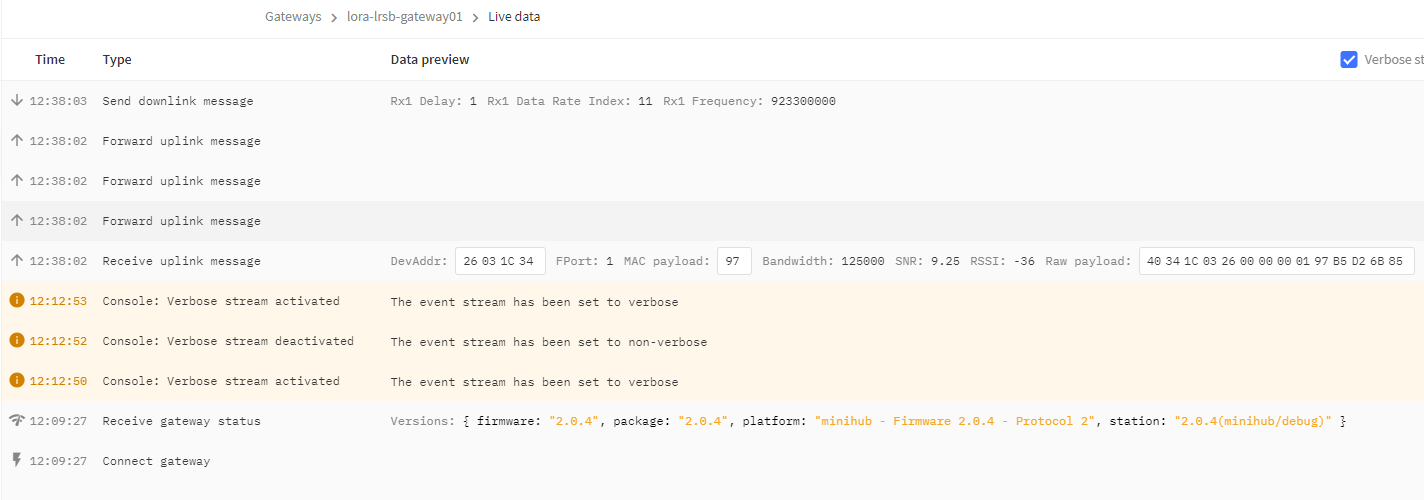Open the Gateways breadcrumb link
Image resolution: width=1424 pixels, height=500 pixels.
[x=293, y=17]
